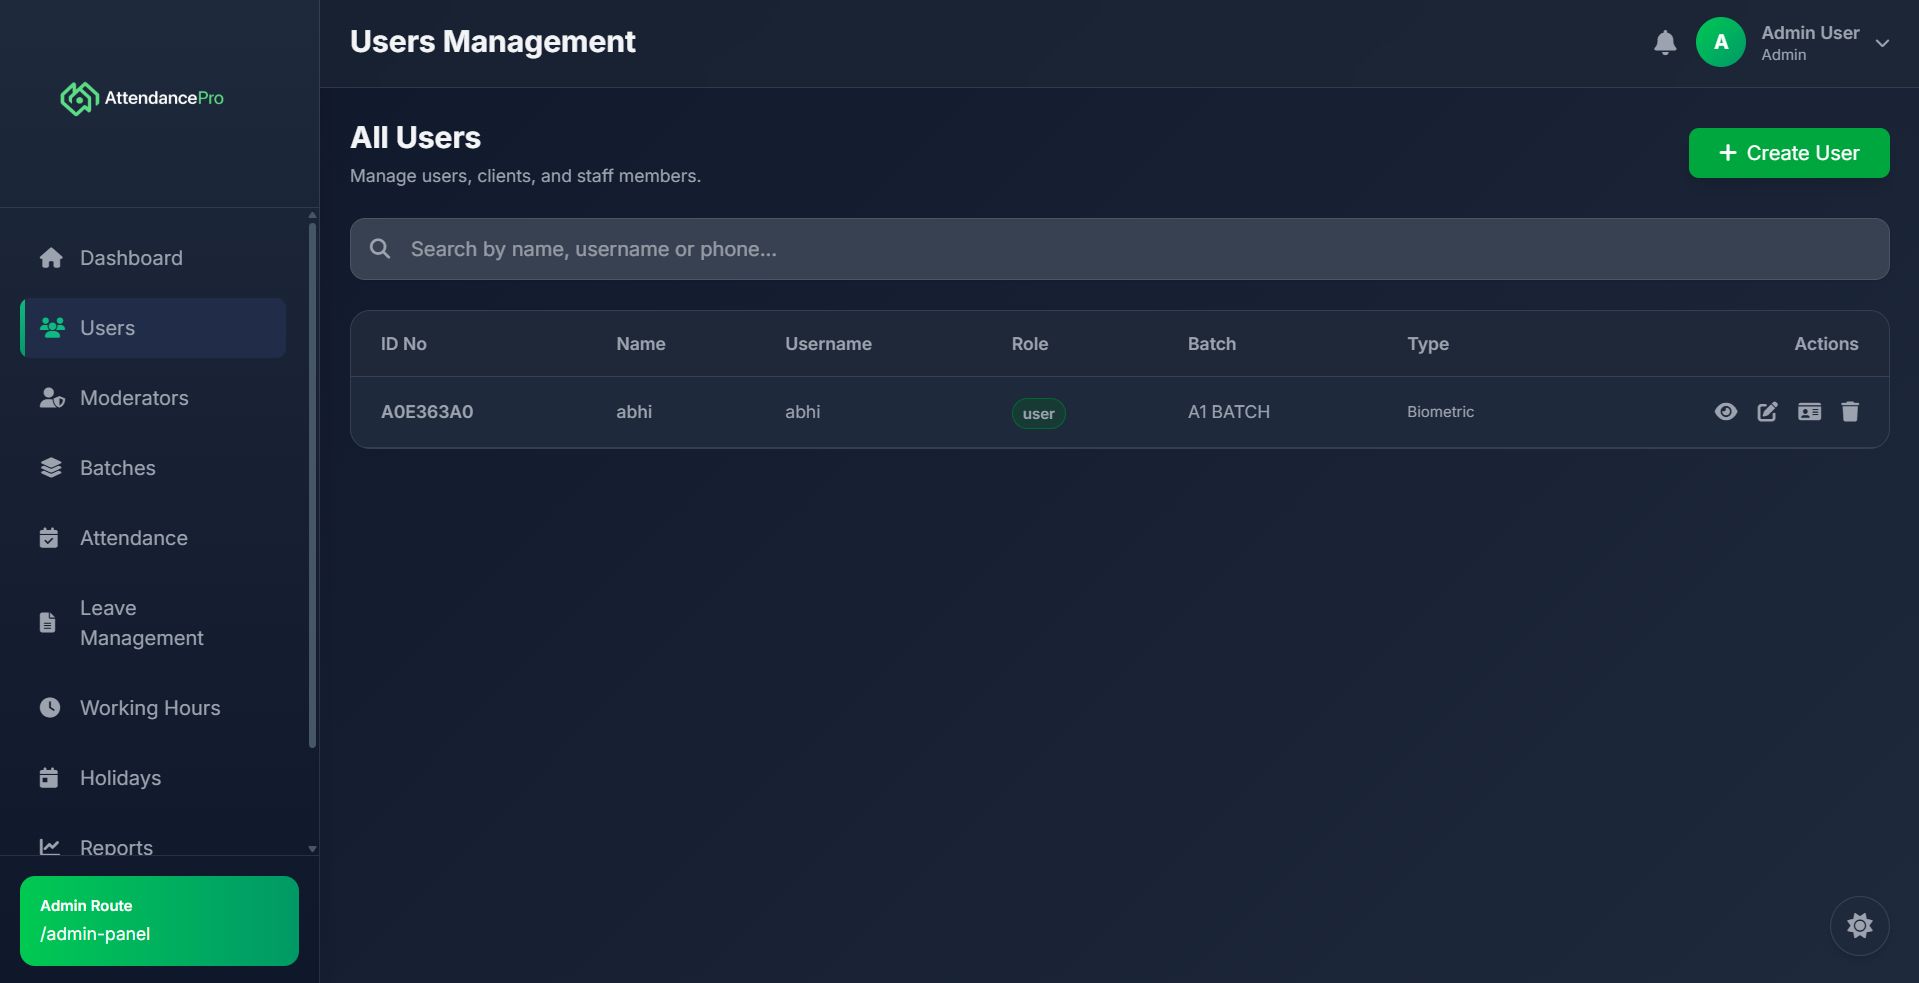Image resolution: width=1919 pixels, height=983 pixels.
Task: Expand the Admin User account dropdown
Action: tap(1882, 43)
